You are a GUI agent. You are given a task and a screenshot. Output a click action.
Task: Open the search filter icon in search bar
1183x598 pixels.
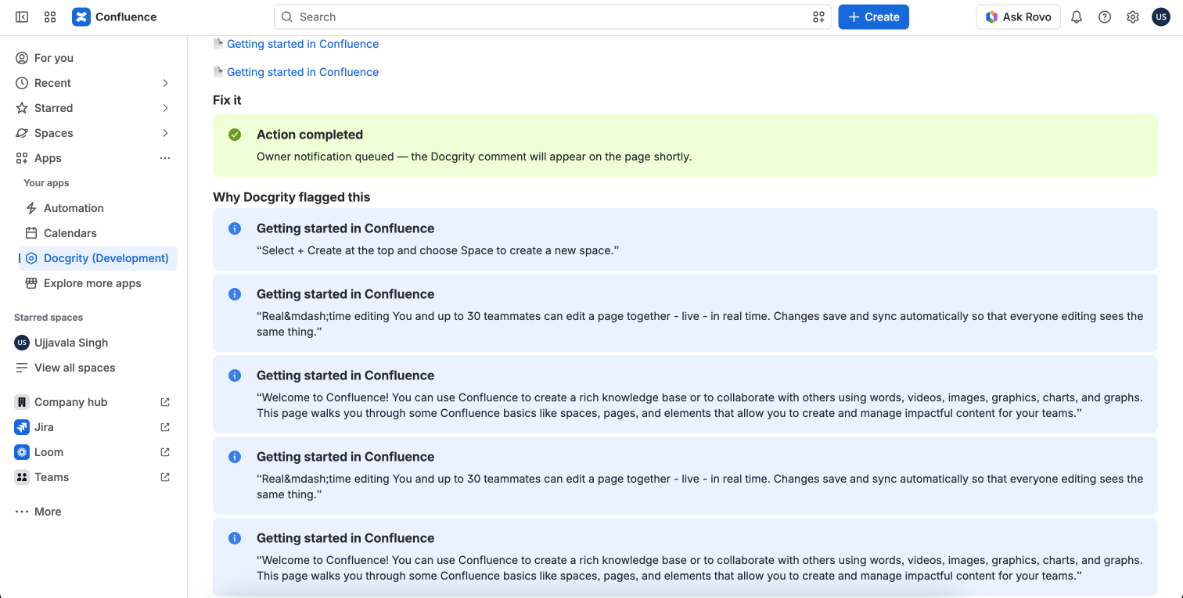[819, 17]
